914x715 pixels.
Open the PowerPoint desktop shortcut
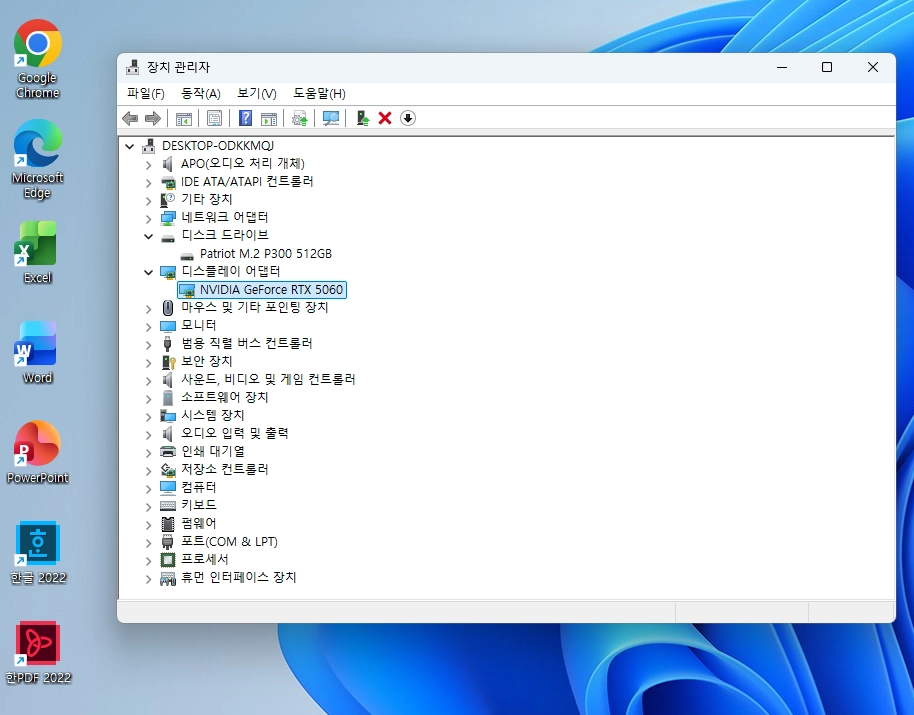click(x=38, y=453)
